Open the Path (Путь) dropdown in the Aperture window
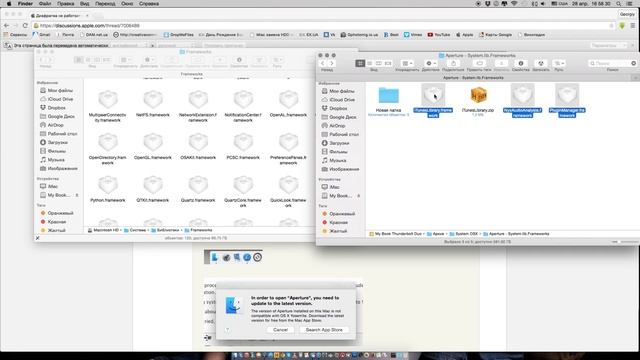This screenshot has width=640, height=360. point(559,63)
